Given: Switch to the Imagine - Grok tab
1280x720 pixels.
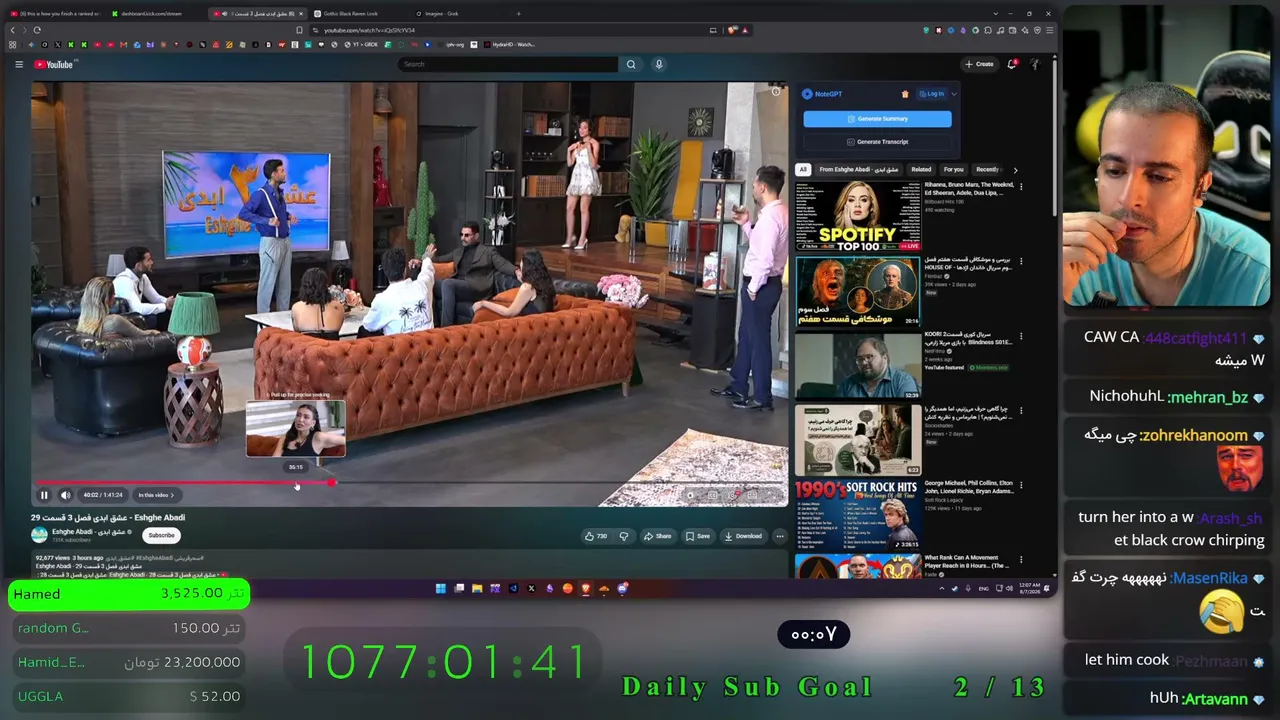Looking at the screenshot, I should [x=441, y=14].
